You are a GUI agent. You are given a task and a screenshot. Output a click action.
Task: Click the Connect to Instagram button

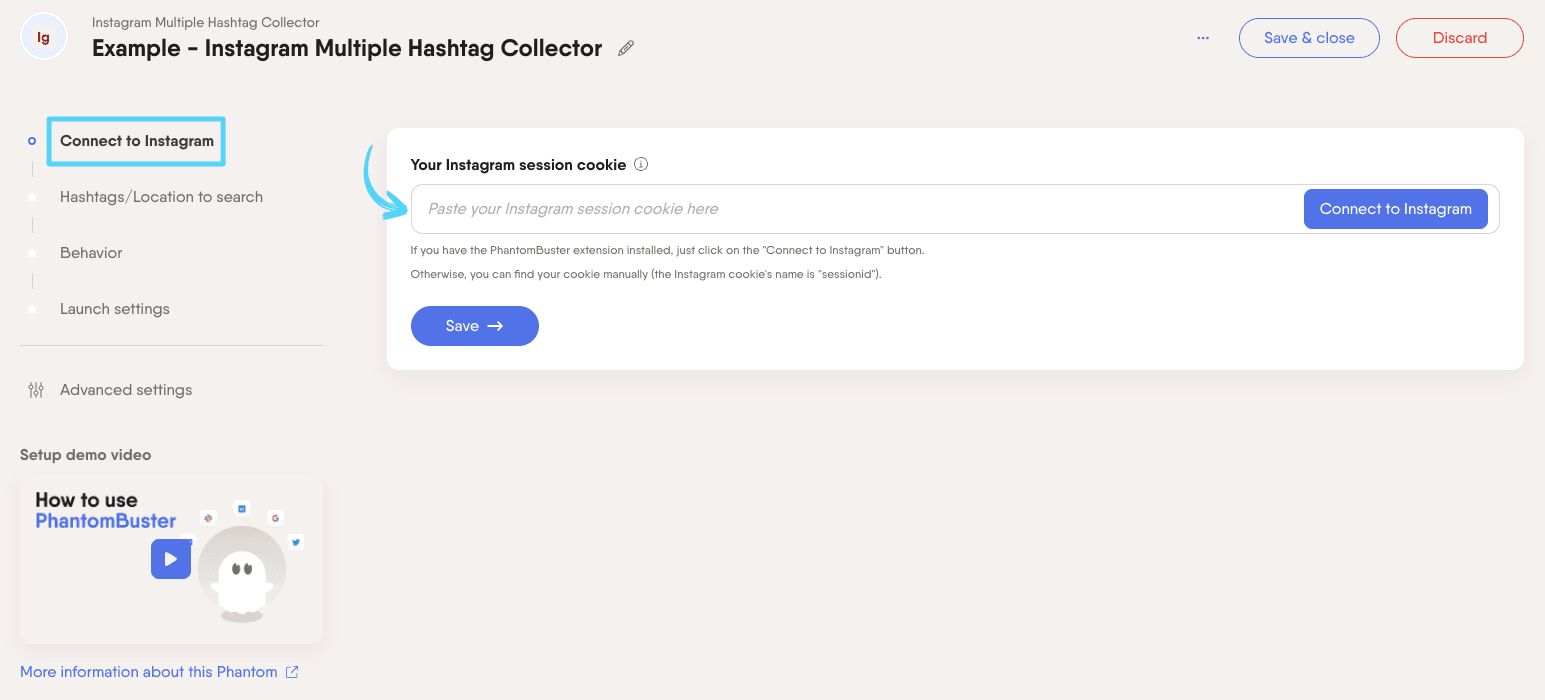[1395, 209]
